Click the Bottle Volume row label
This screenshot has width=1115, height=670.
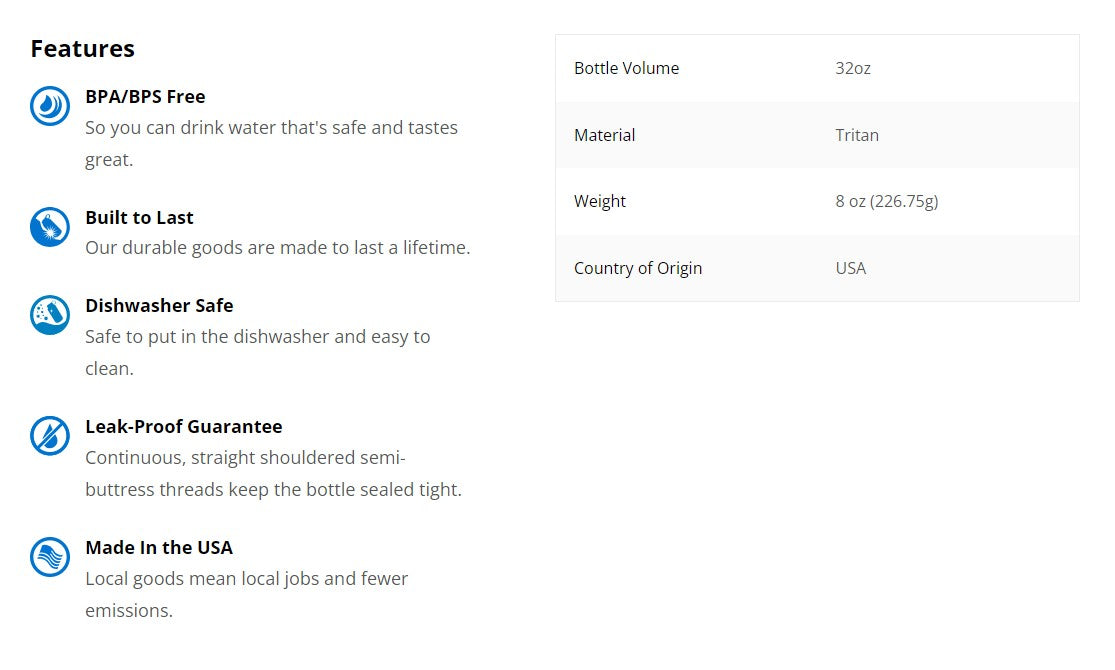pyautogui.click(x=626, y=68)
